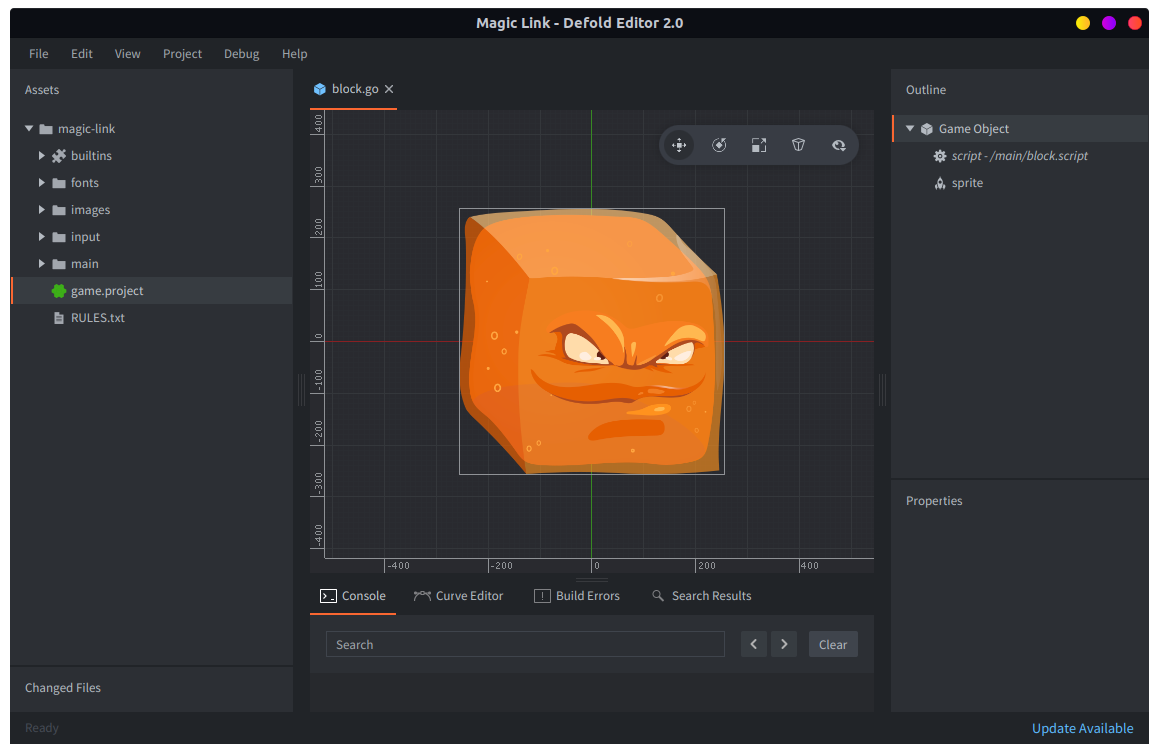Open the Debug menu
This screenshot has height=754, width=1159.
pyautogui.click(x=241, y=54)
